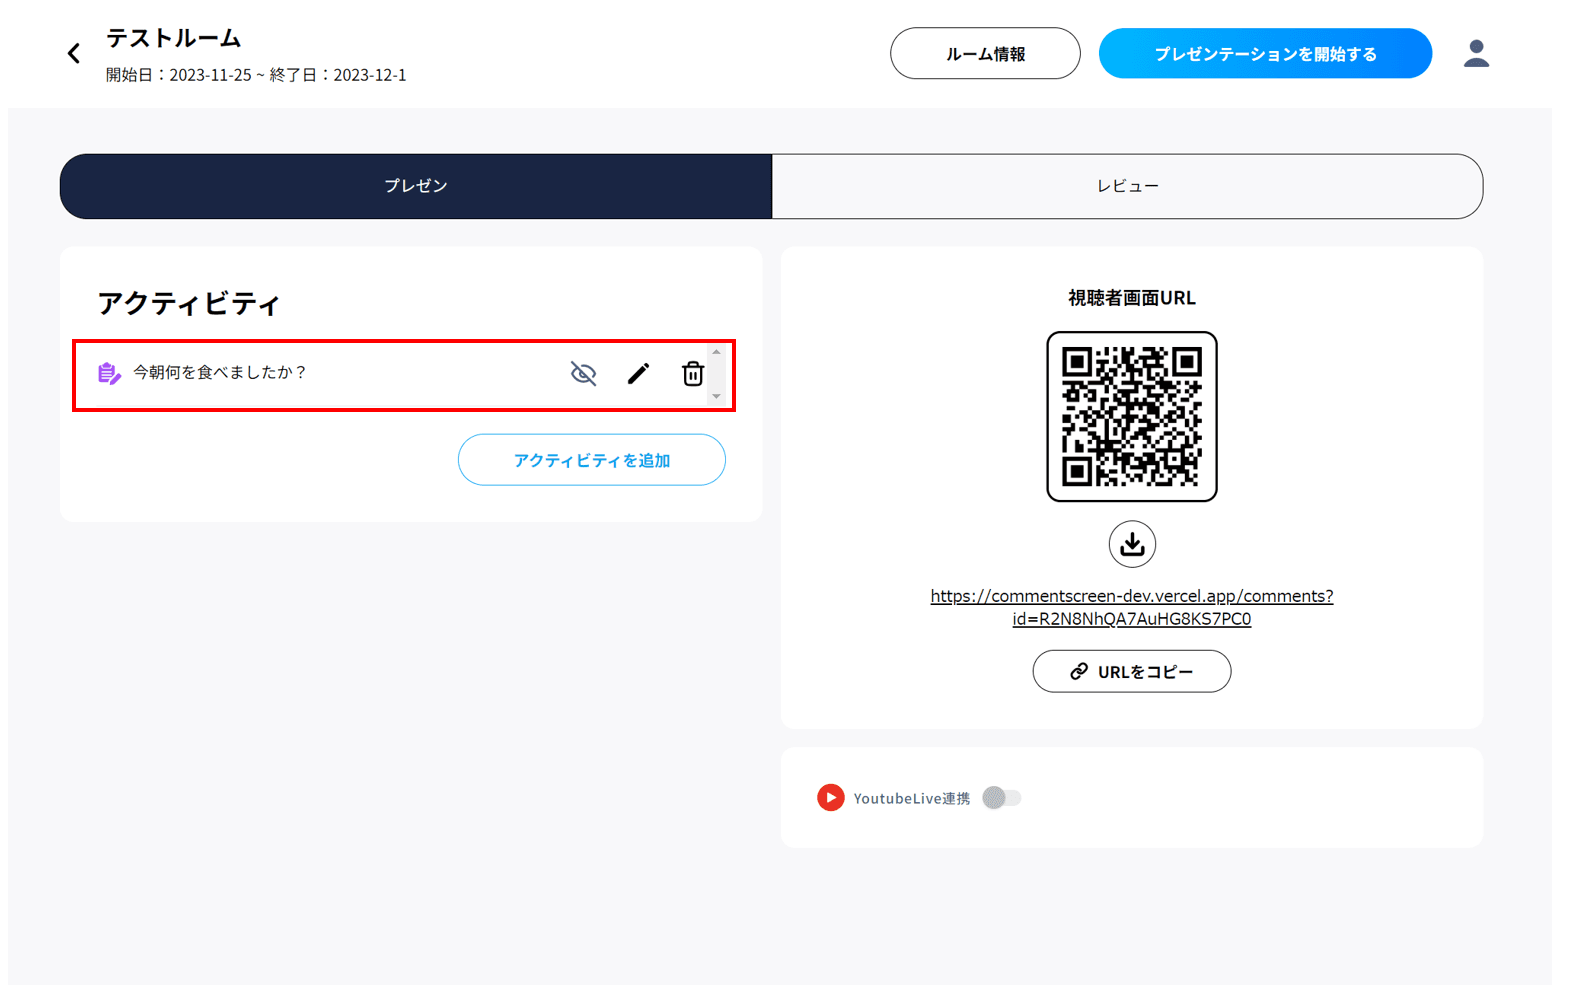
Task: Open the user profile icon
Action: pyautogui.click(x=1475, y=54)
